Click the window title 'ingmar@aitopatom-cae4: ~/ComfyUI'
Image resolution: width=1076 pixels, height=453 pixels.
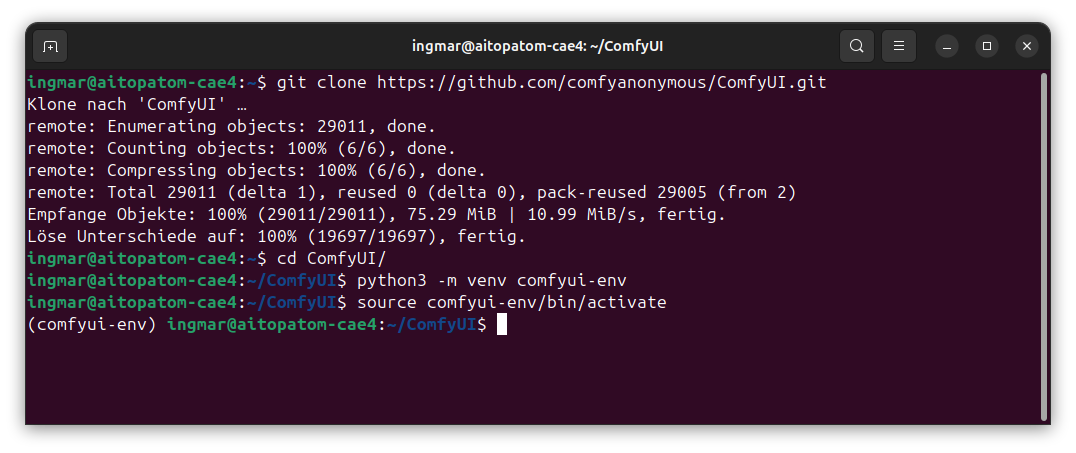point(538,46)
